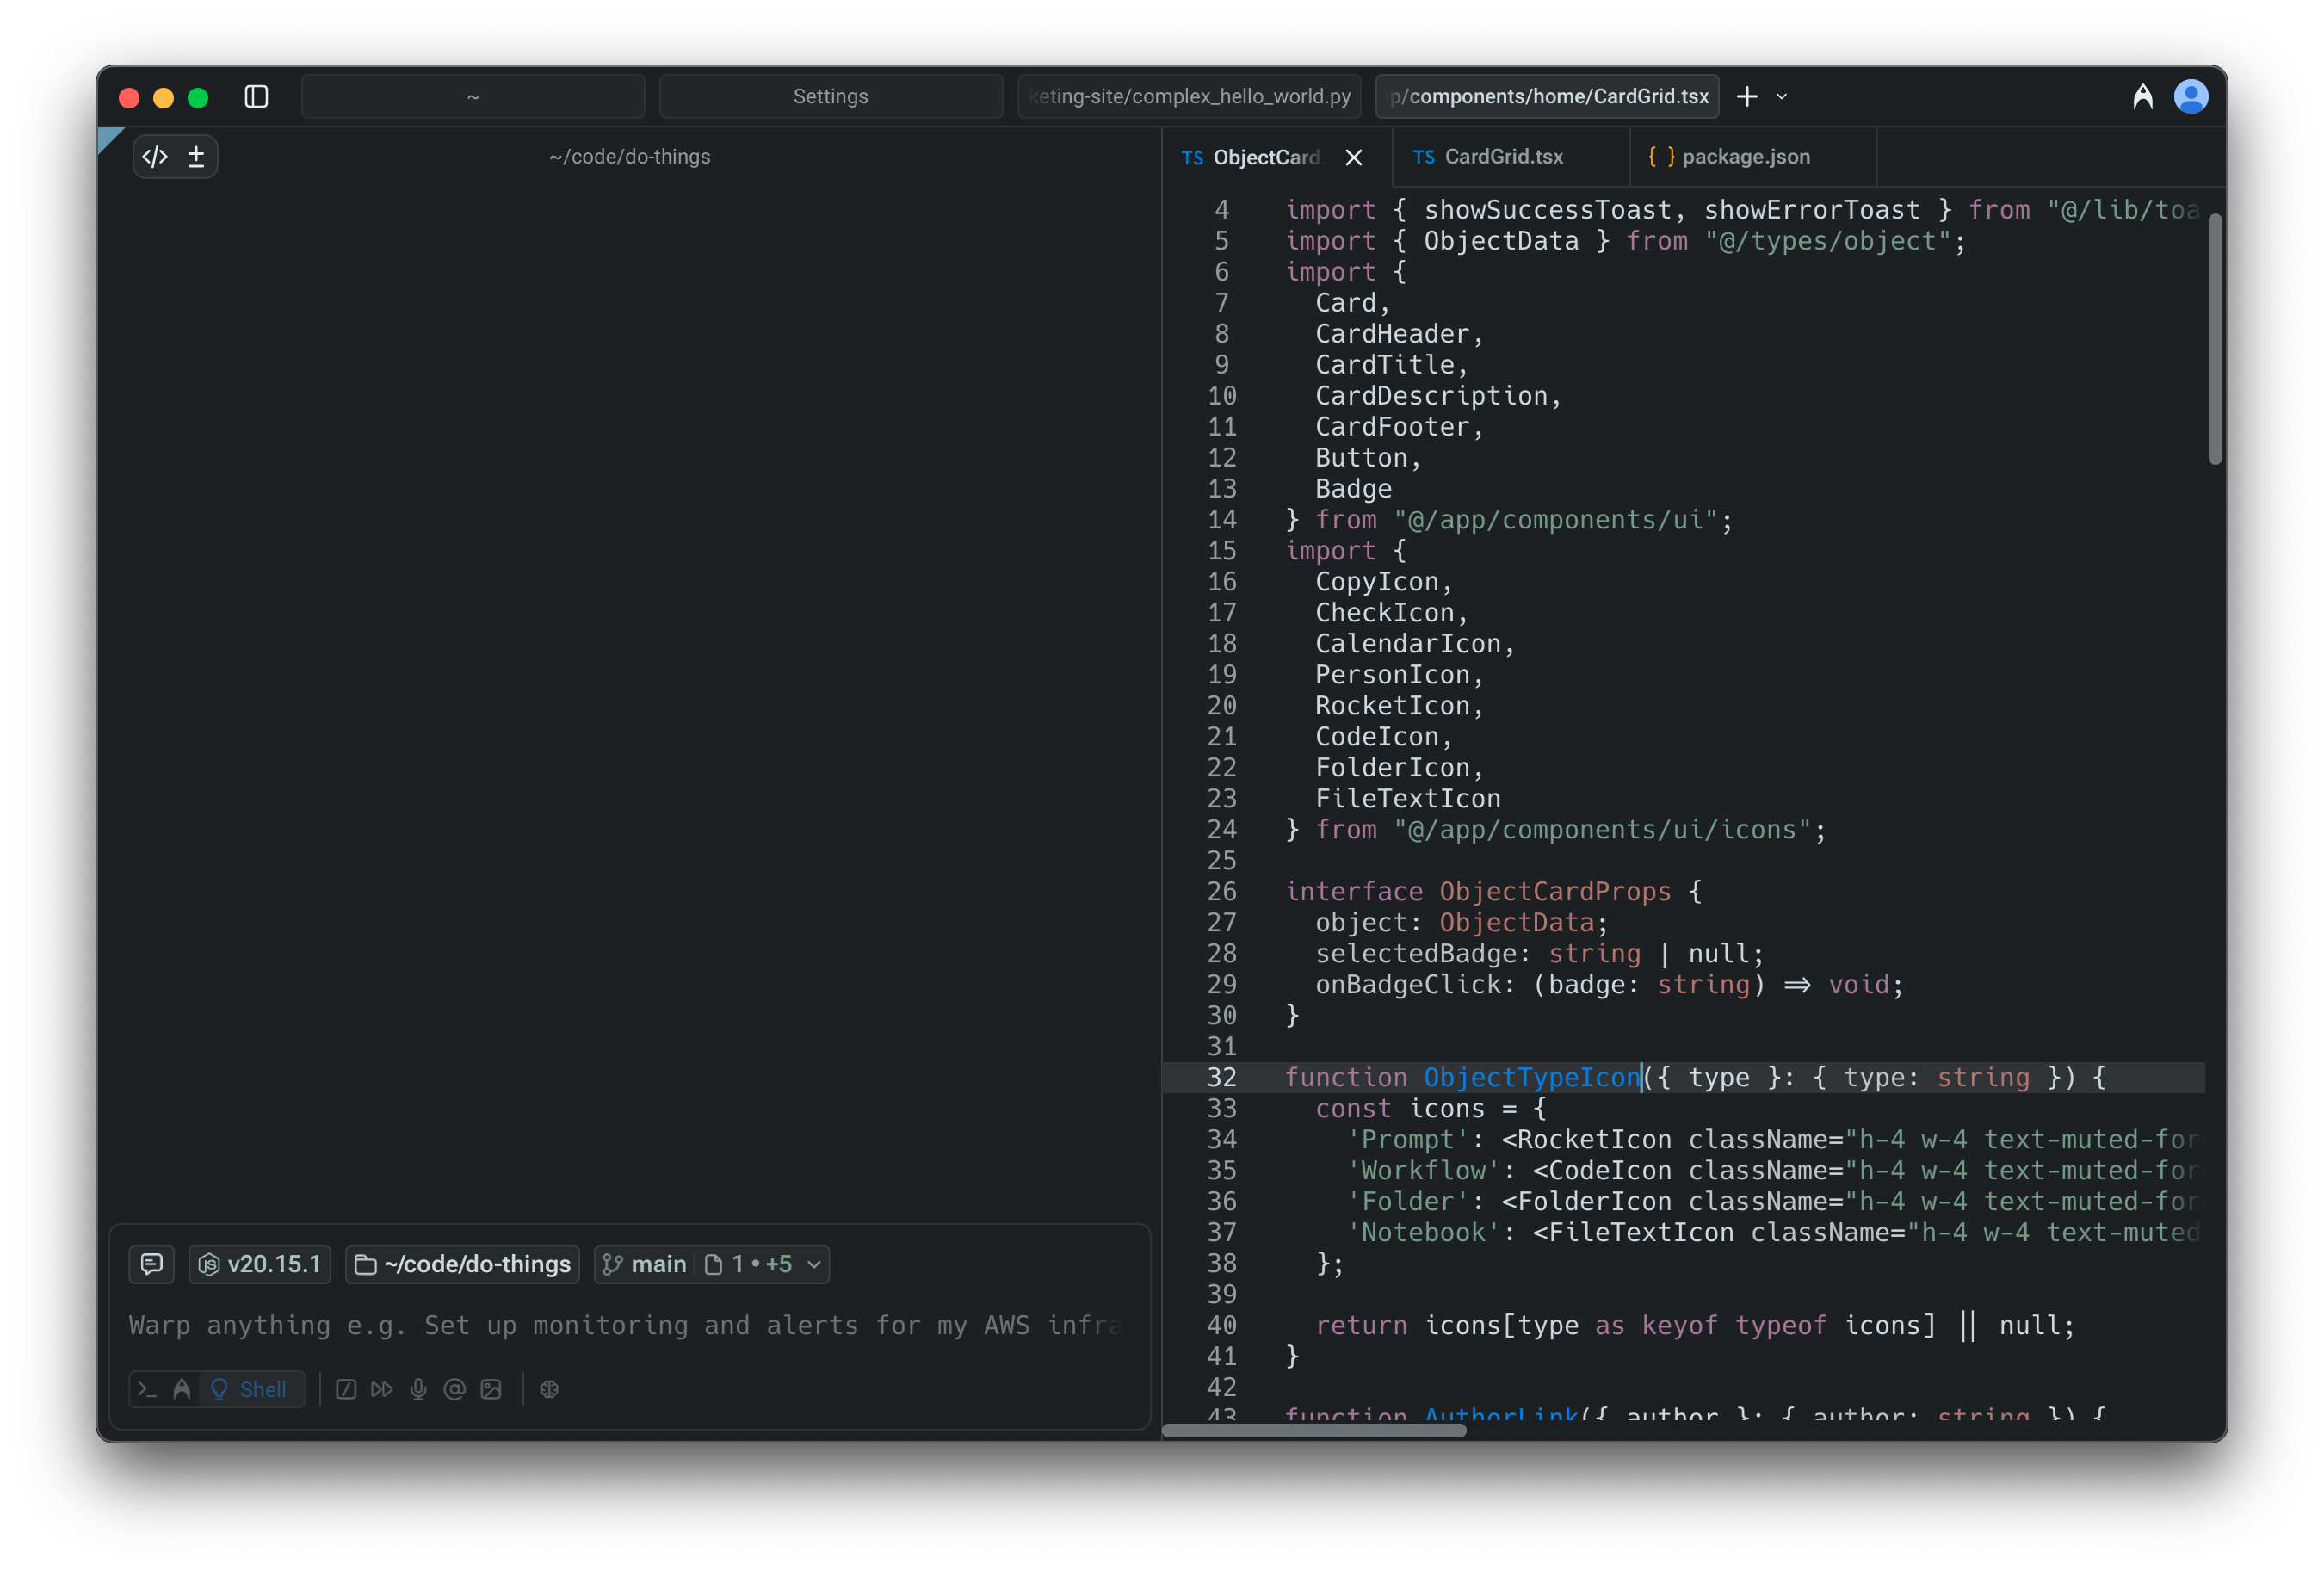Toggle the left sidebar panel icon

(256, 96)
